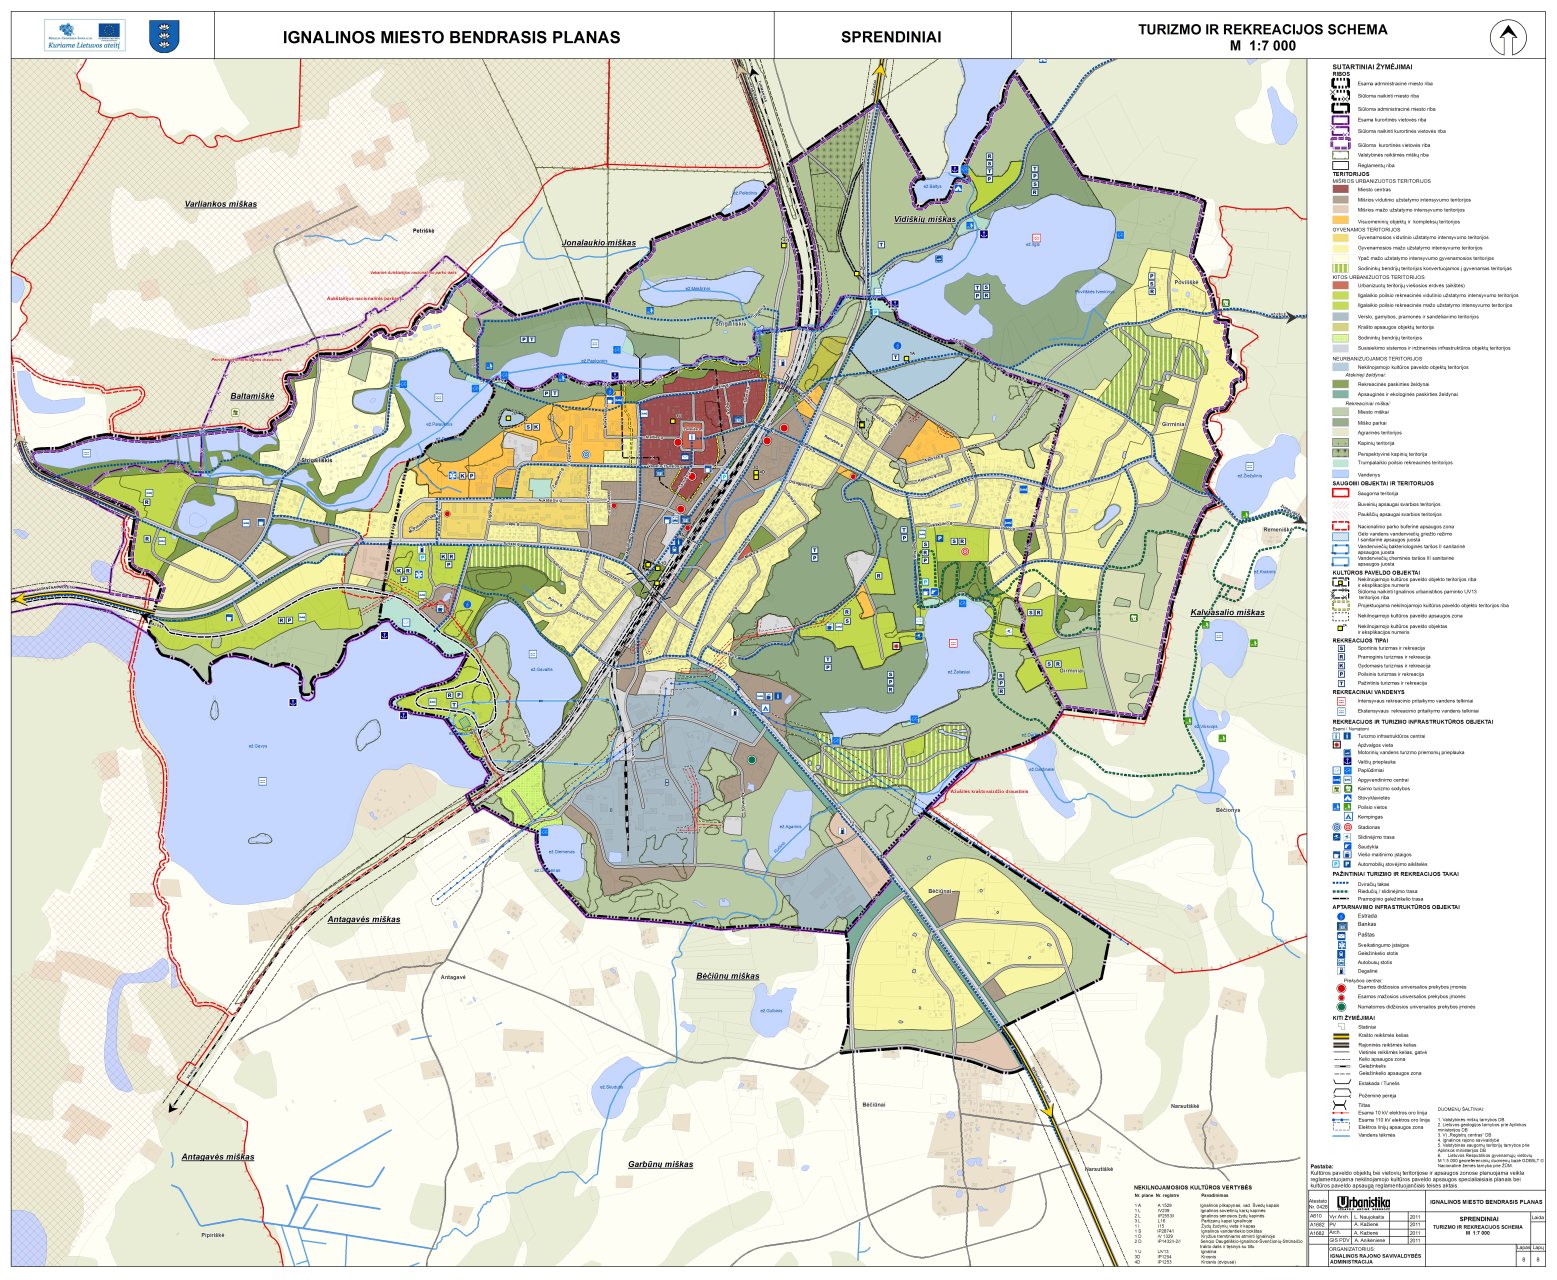This screenshot has height=1280, width=1557.
Task: Click the Intensyvaus rekreacinio vandens telkiniai legend icon
Action: point(1341,701)
